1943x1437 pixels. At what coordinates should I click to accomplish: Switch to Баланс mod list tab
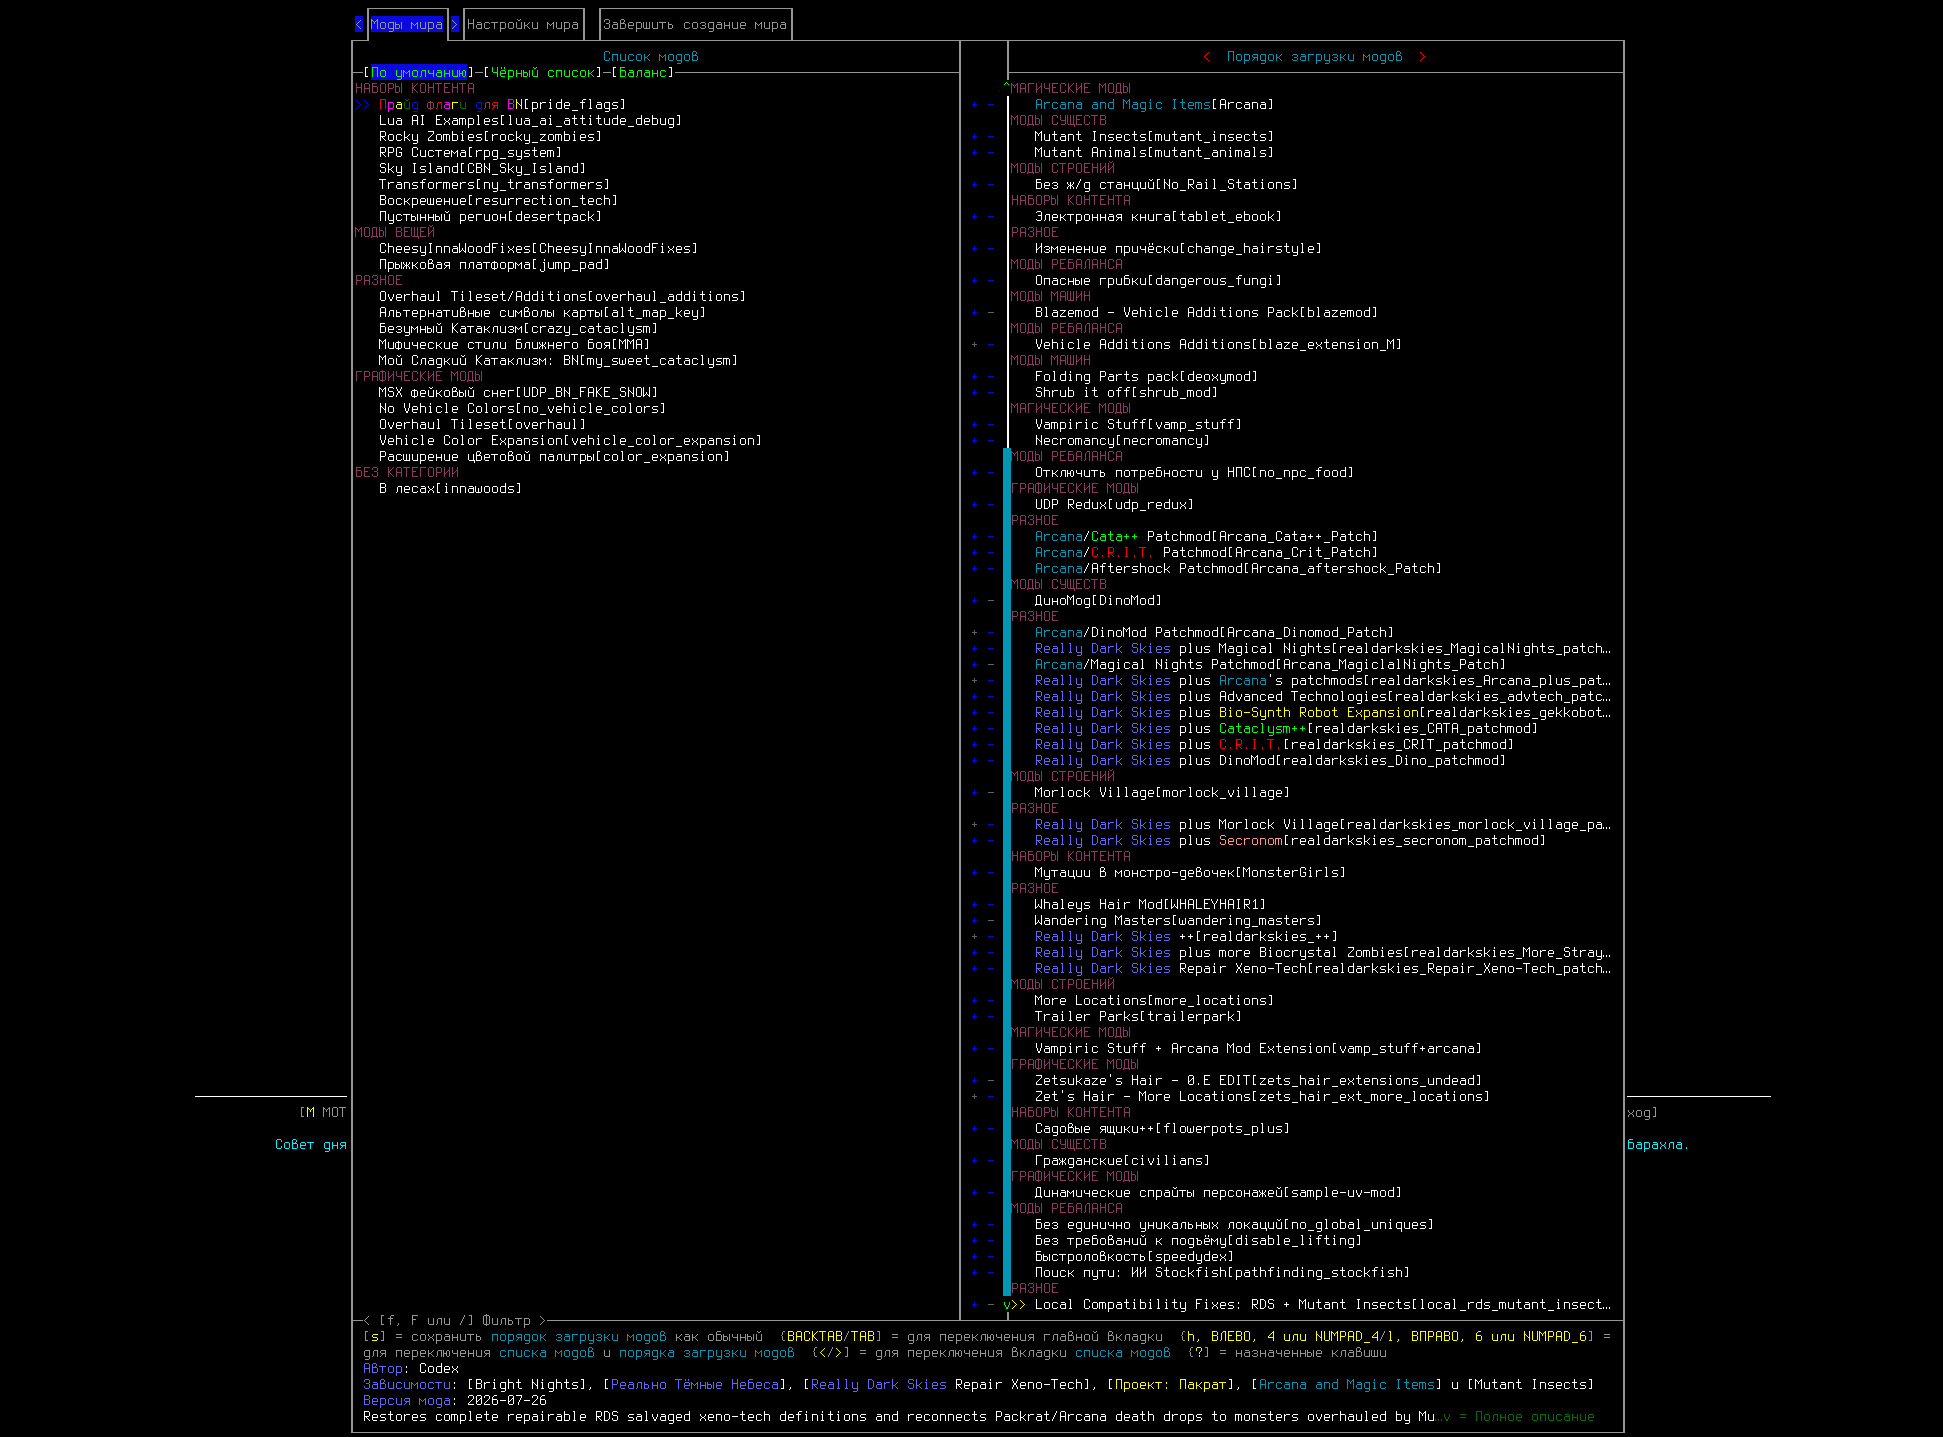pyautogui.click(x=643, y=73)
